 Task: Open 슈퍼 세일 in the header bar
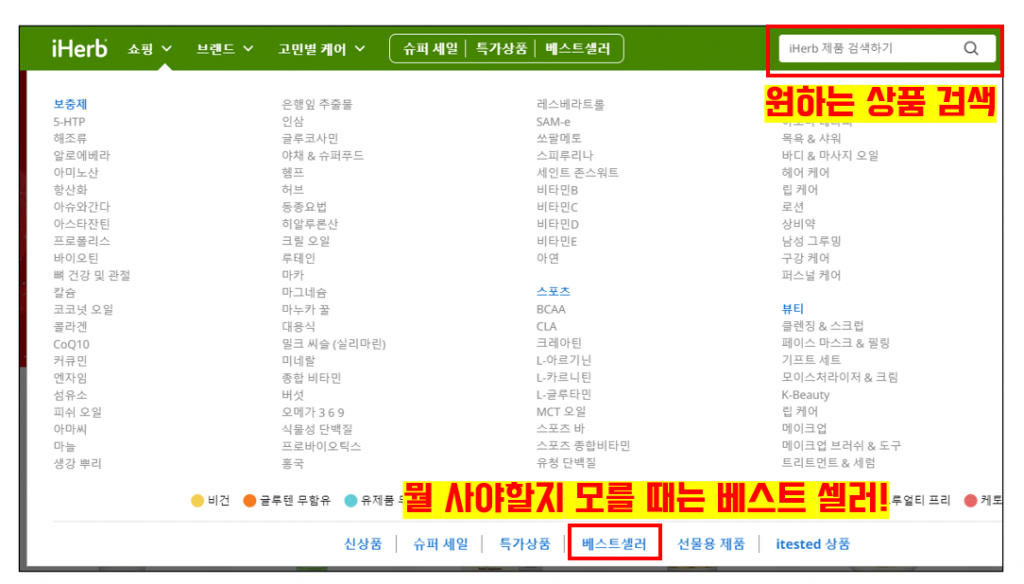(x=430, y=49)
